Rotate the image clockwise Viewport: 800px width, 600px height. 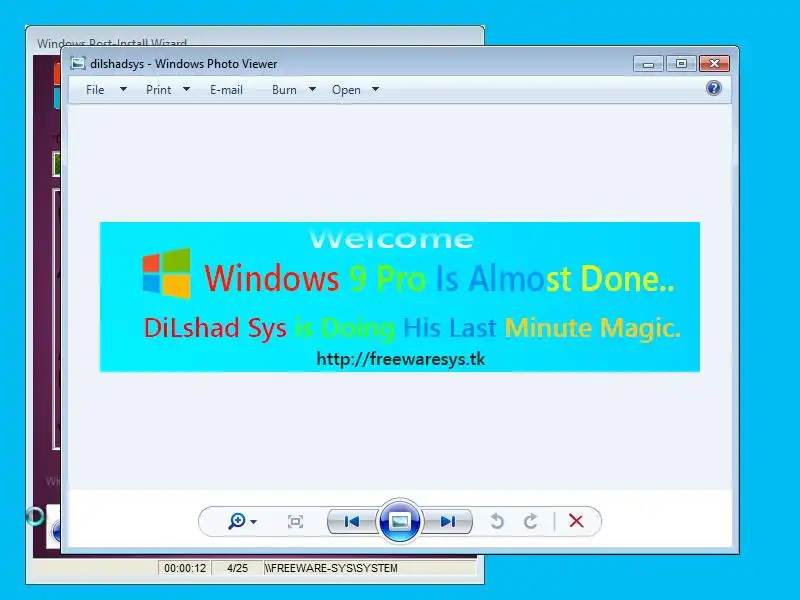[531, 521]
